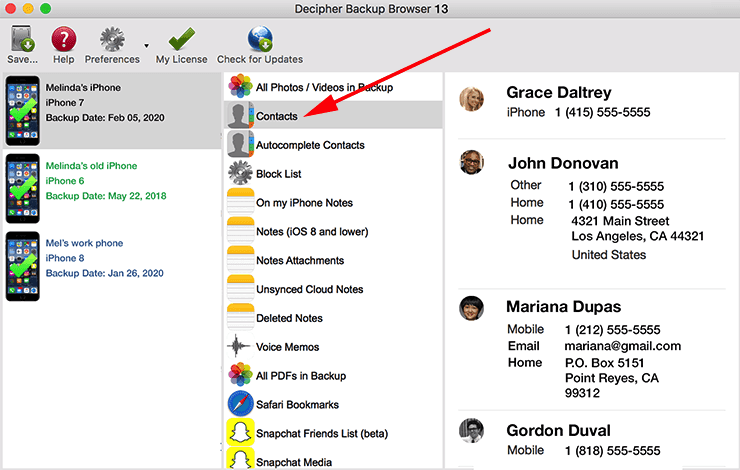
Task: Select Unsynced Cloud Notes label
Action: pos(310,289)
